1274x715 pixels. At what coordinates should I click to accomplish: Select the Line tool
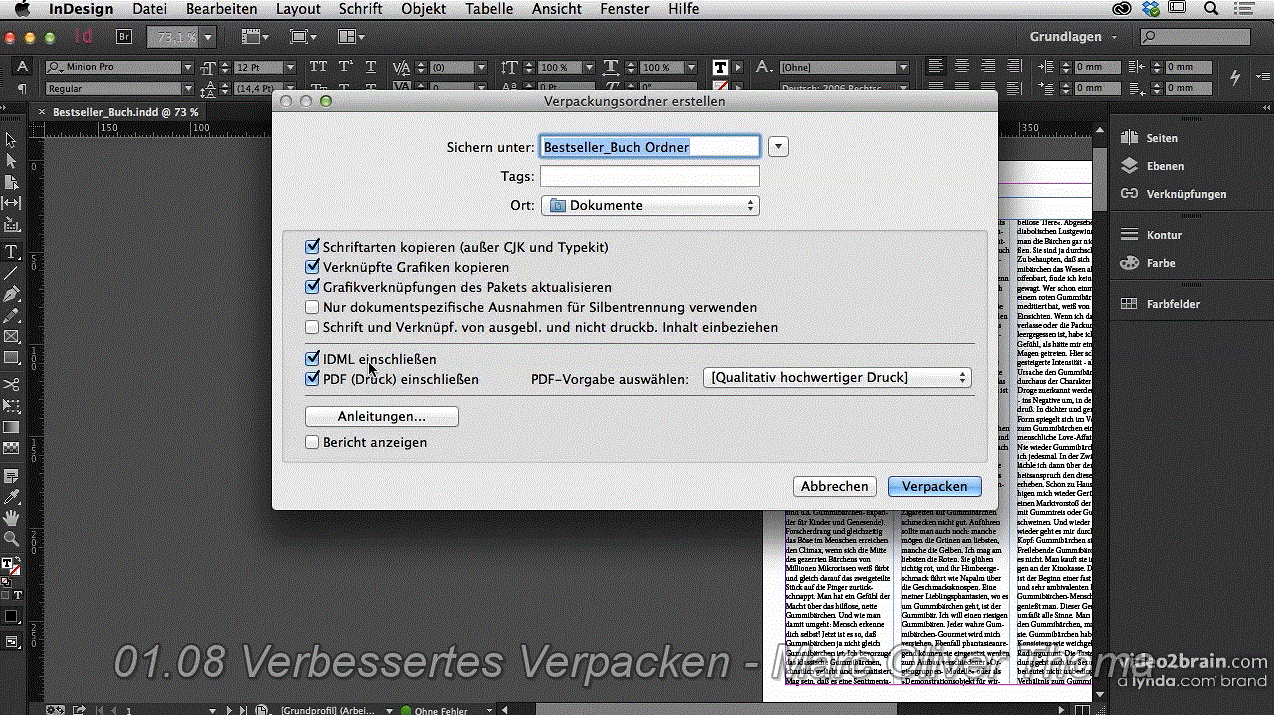tap(12, 272)
